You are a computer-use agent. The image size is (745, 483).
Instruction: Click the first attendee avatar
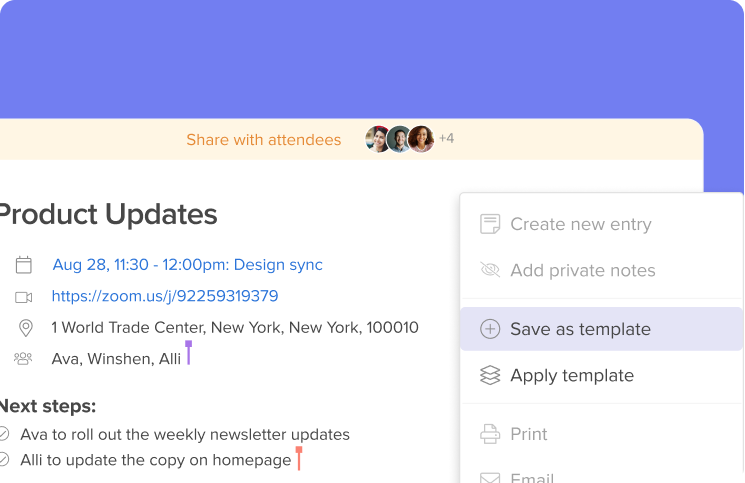377,139
